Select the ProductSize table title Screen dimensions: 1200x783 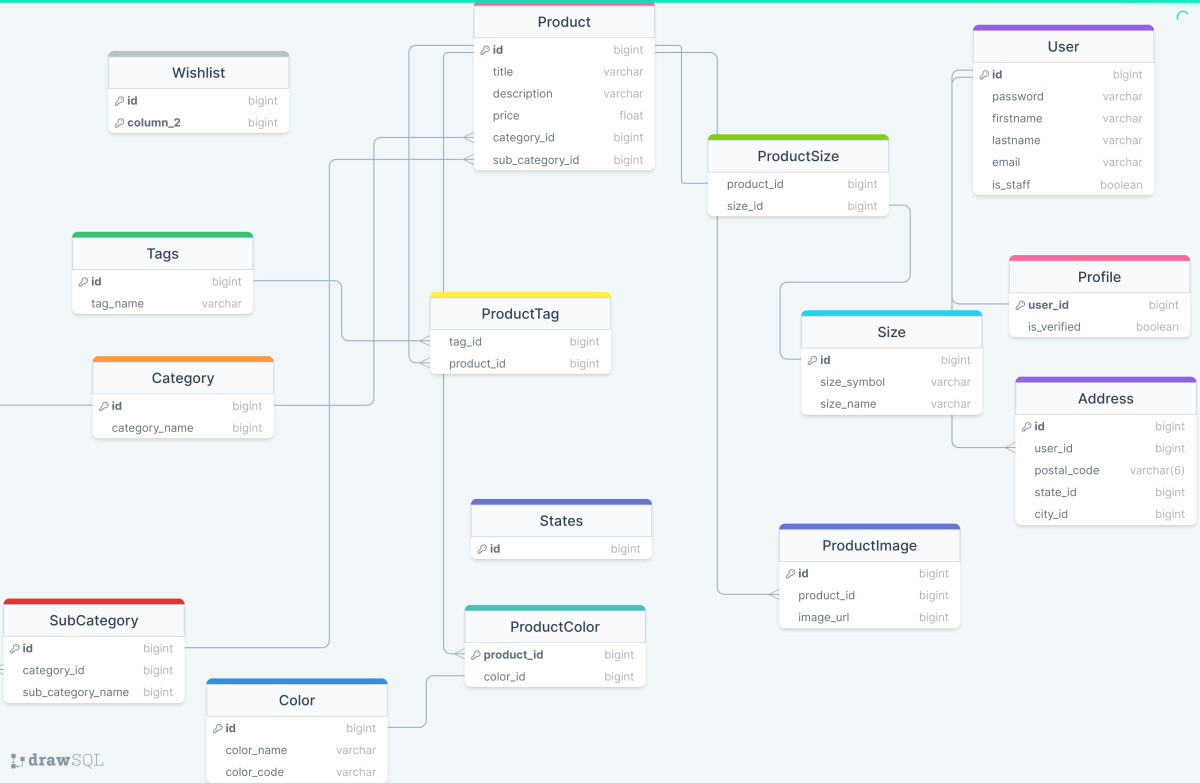pyautogui.click(x=797, y=157)
